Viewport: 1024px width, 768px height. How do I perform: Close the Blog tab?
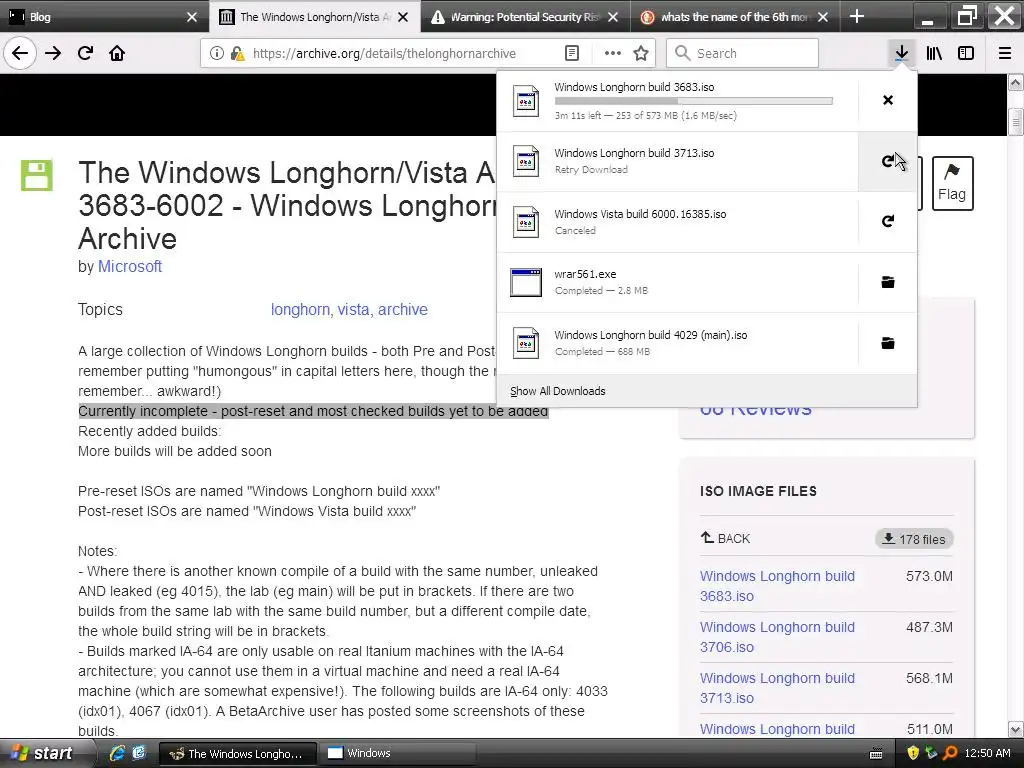[x=191, y=17]
